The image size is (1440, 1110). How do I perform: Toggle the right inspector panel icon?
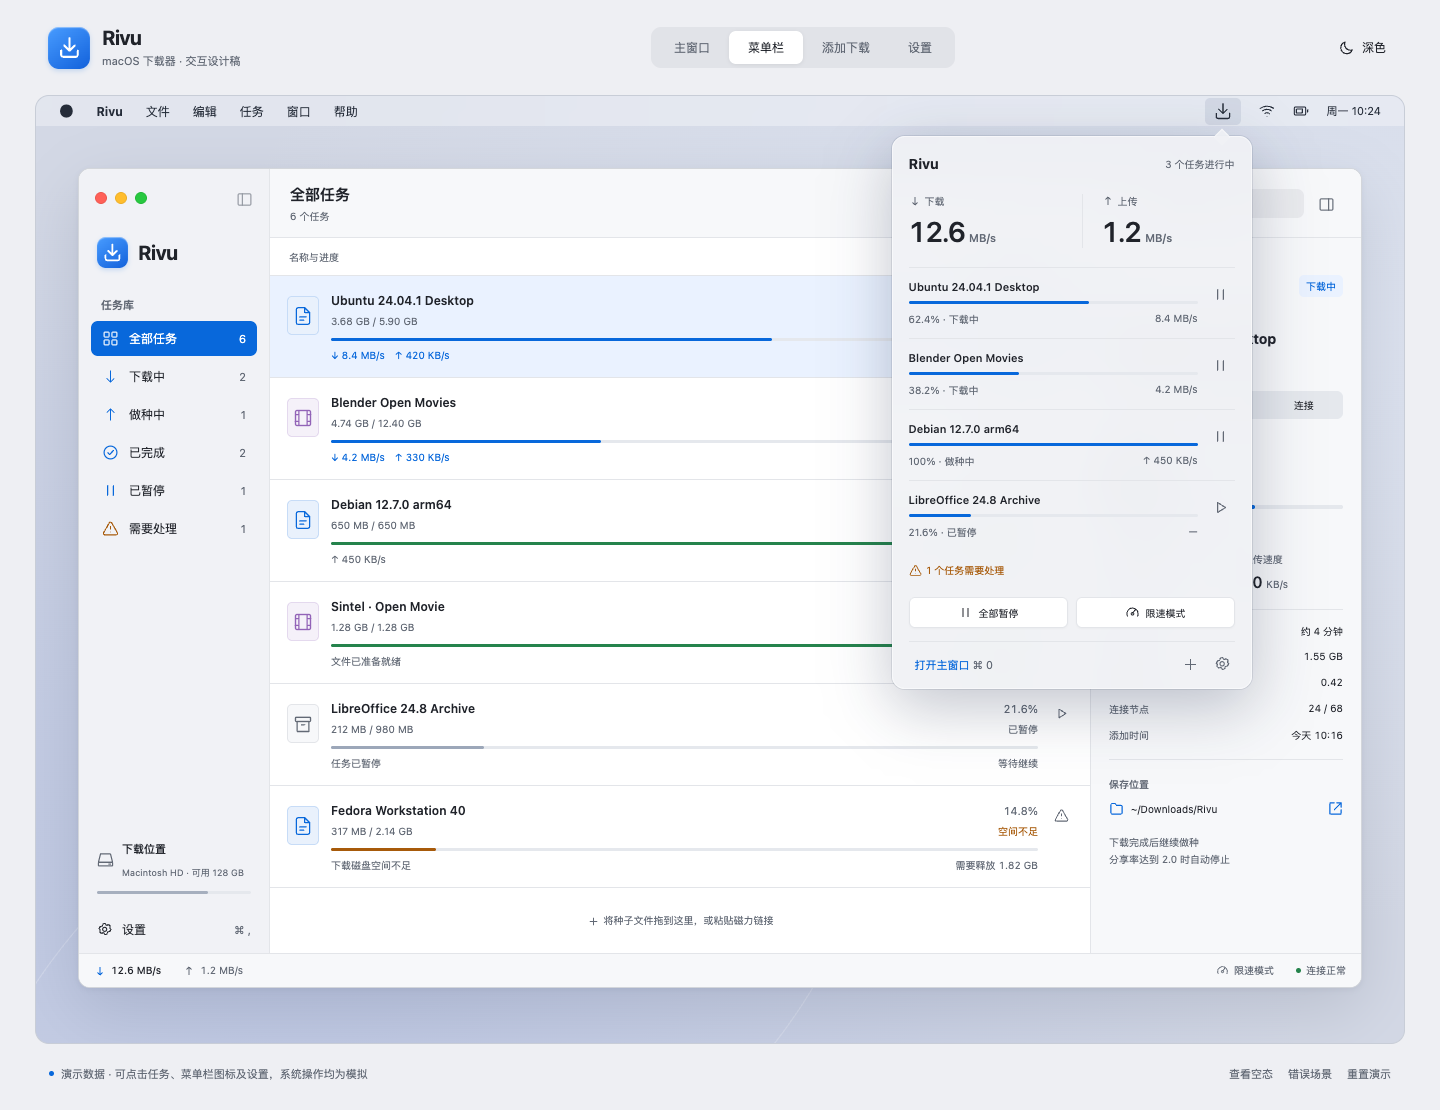click(x=1327, y=204)
